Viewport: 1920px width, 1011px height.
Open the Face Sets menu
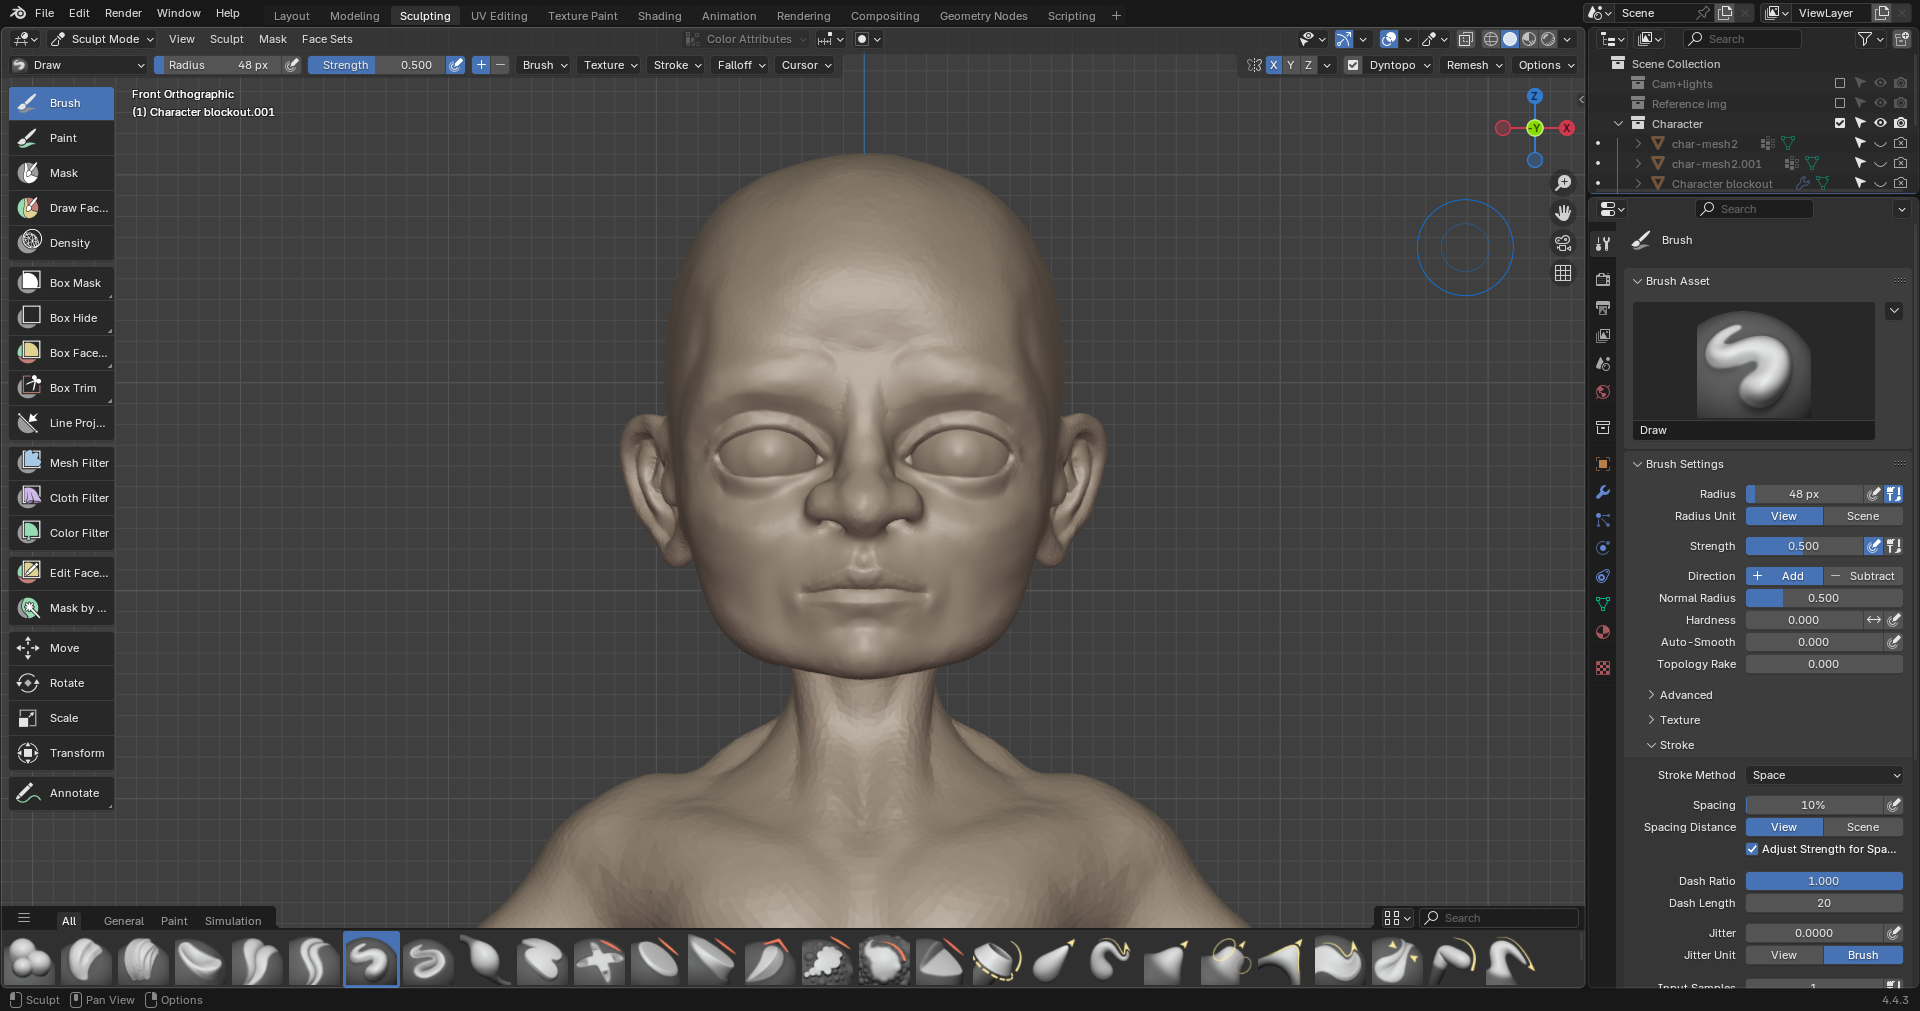click(327, 39)
